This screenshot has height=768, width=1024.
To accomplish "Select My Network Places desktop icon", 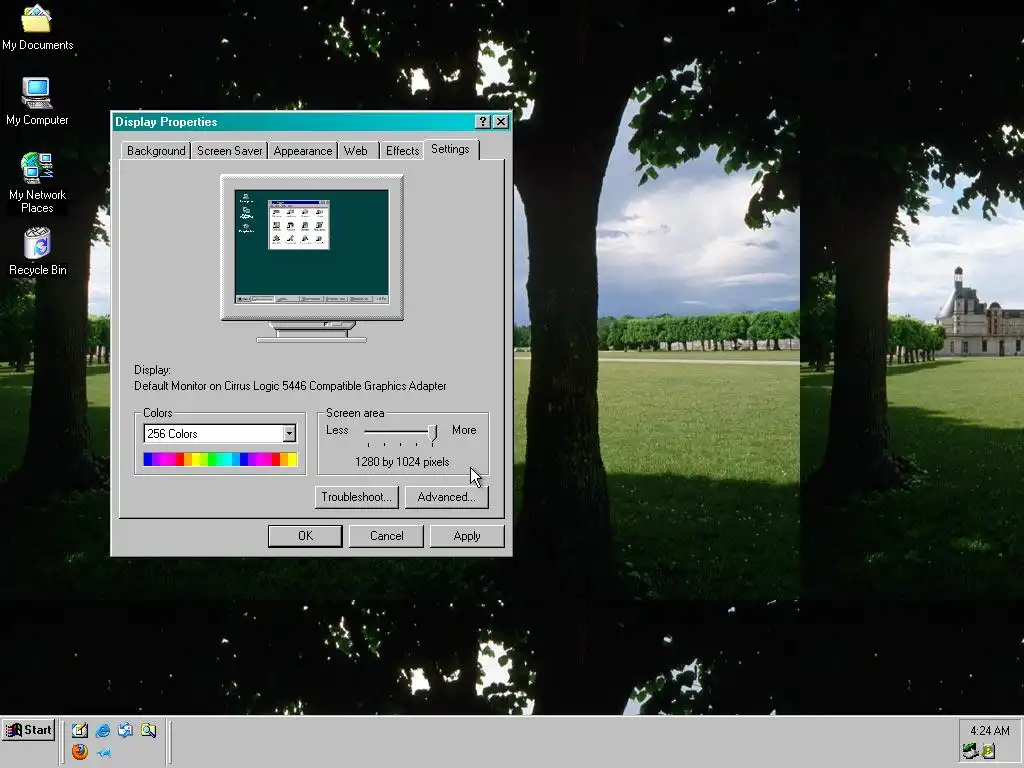I will tap(37, 183).
